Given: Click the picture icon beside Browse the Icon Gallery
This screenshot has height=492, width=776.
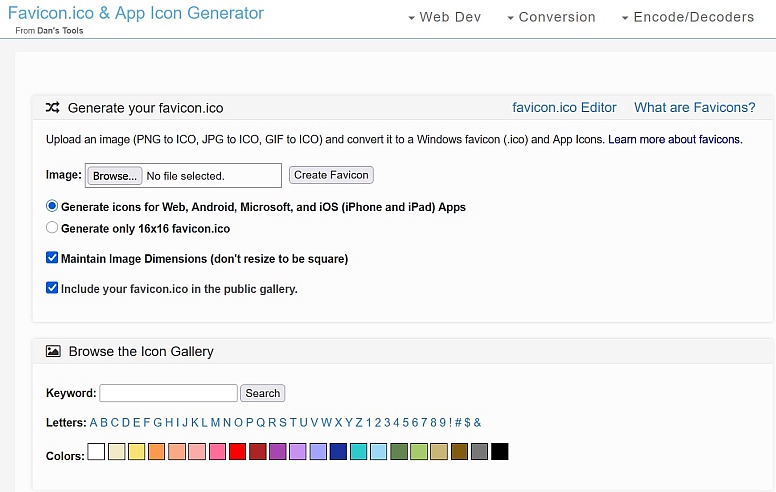Looking at the screenshot, I should pyautogui.click(x=53, y=351).
